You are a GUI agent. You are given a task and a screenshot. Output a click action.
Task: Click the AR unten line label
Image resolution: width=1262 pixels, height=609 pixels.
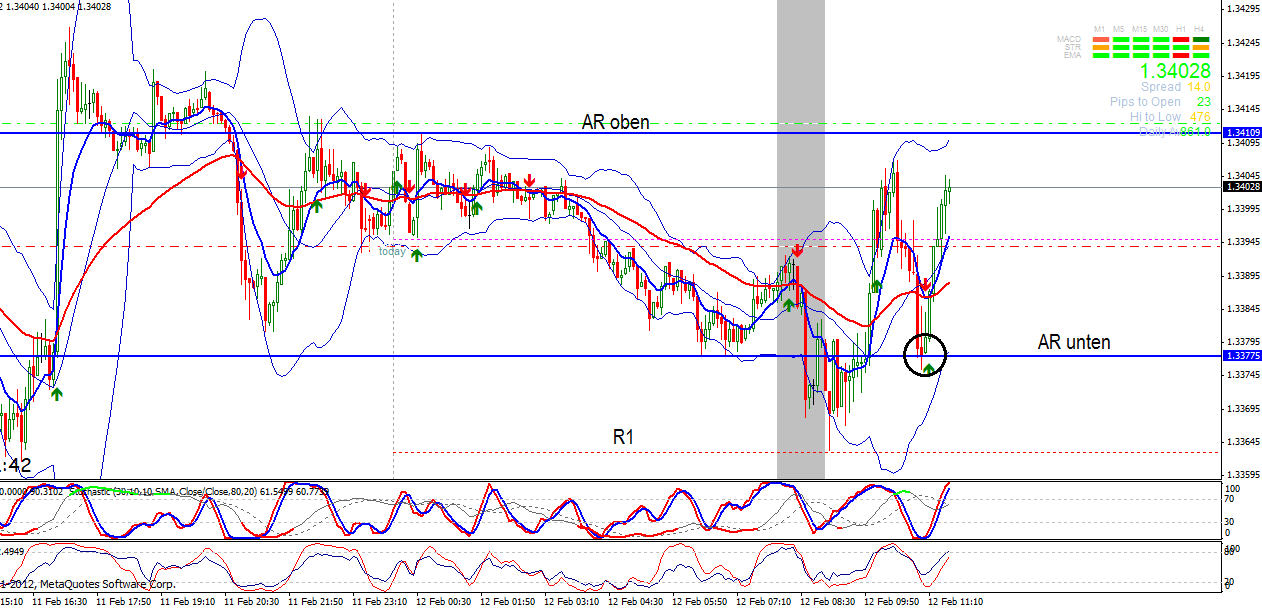[1073, 341]
